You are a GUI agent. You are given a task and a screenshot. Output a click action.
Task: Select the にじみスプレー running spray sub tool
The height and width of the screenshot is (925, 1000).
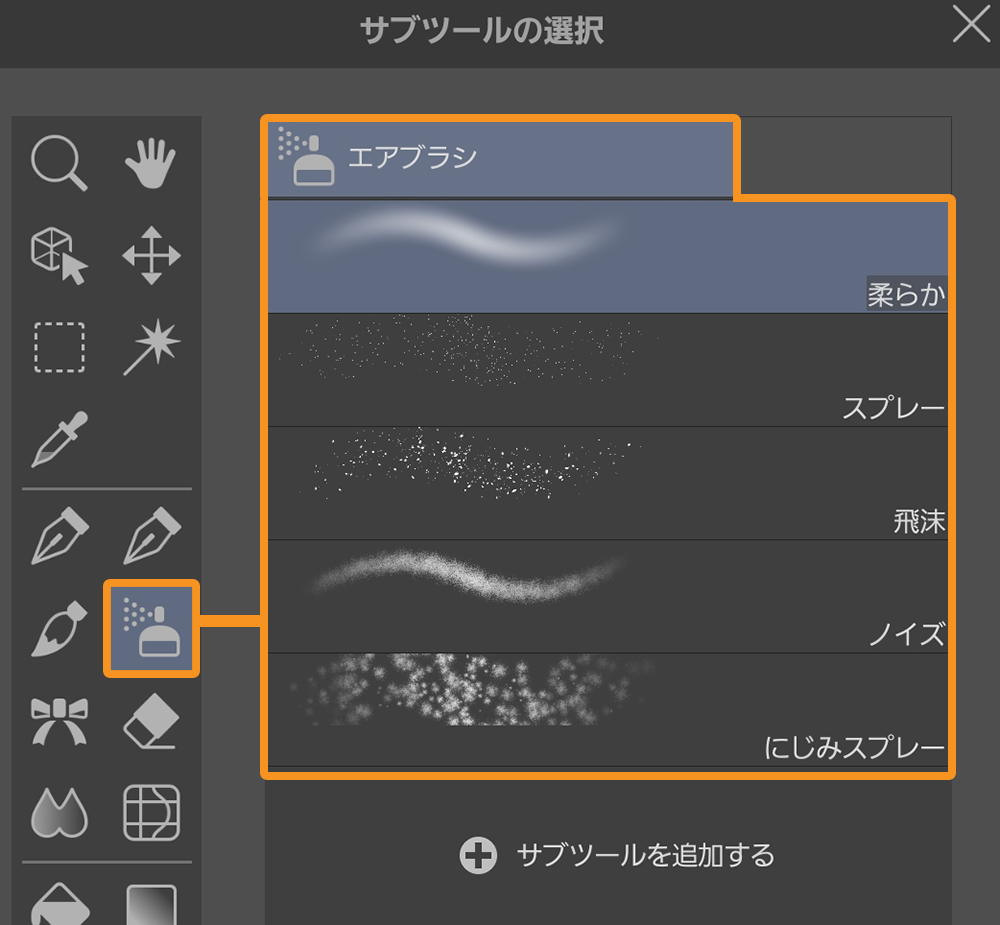tap(607, 709)
